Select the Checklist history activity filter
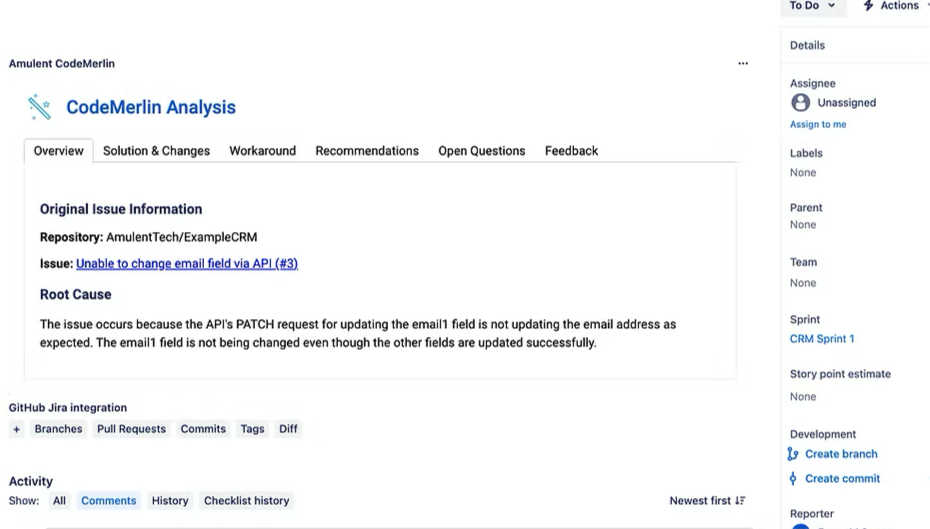 click(x=246, y=501)
